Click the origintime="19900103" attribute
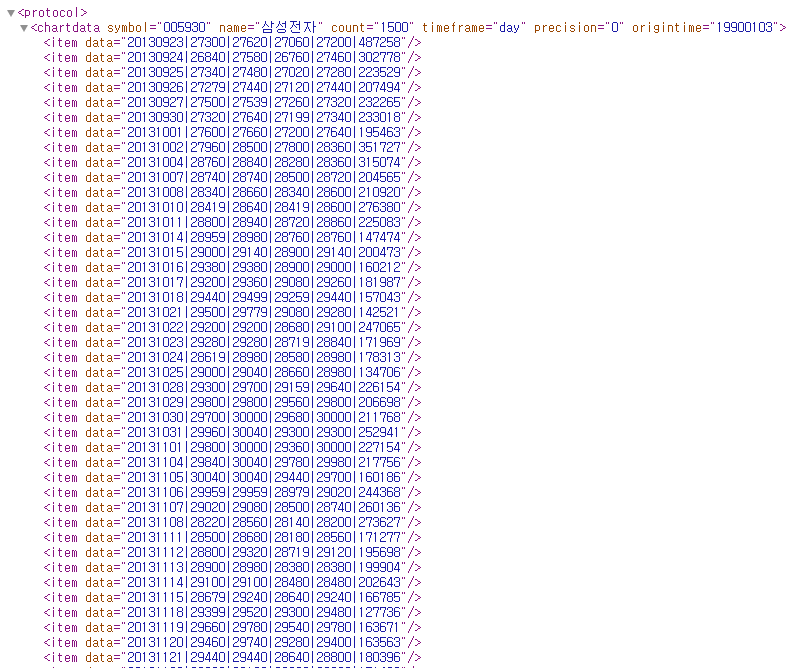 [x=705, y=28]
